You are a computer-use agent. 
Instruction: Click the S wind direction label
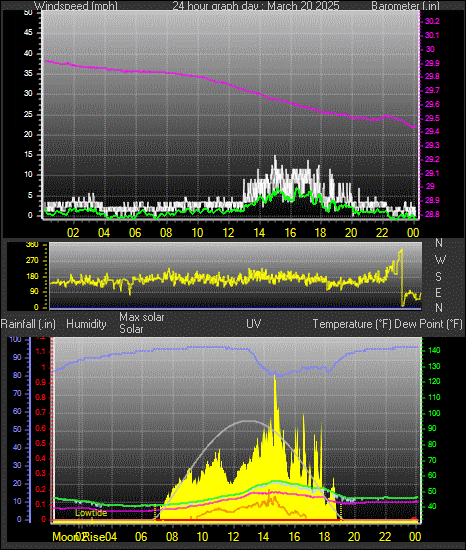[x=438, y=277]
